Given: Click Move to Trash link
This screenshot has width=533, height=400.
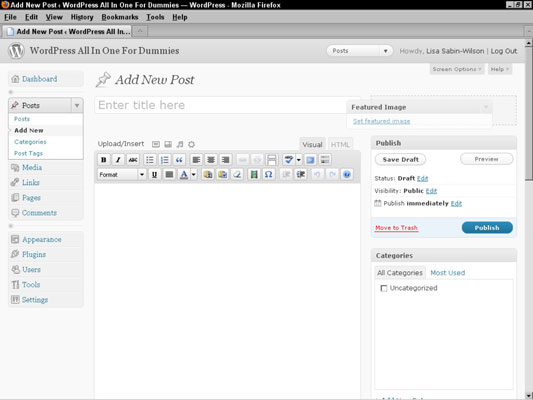Looking at the screenshot, I should pyautogui.click(x=396, y=228).
